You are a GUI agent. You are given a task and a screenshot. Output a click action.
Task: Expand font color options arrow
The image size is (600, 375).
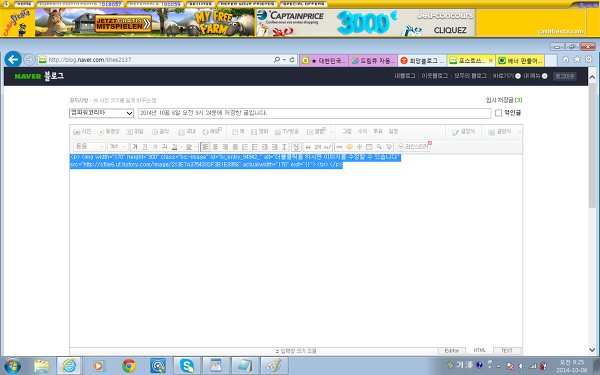click(x=181, y=147)
